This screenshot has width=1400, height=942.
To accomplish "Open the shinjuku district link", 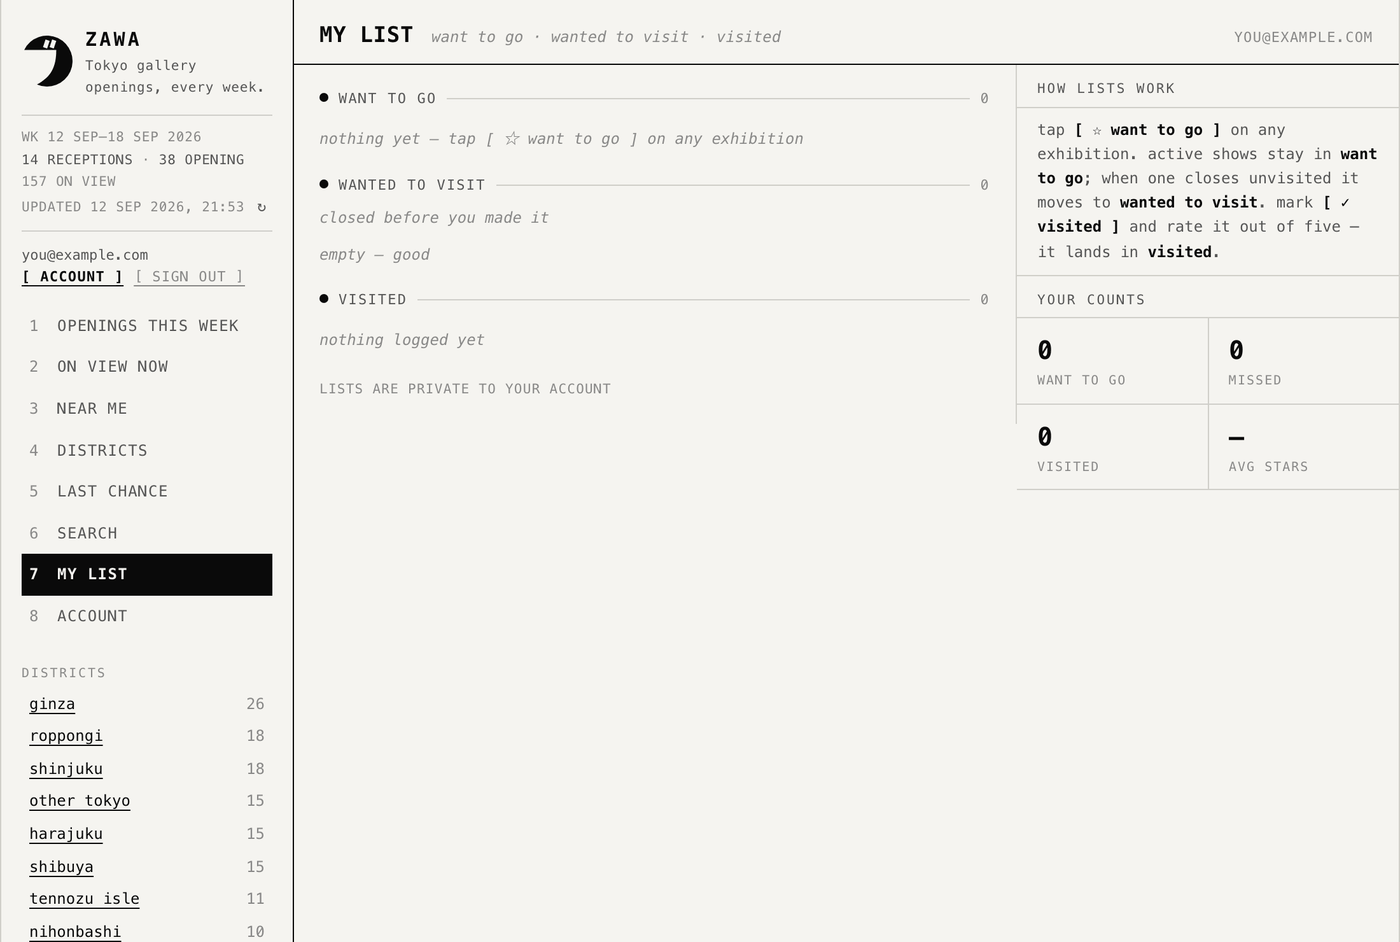I will (x=66, y=769).
